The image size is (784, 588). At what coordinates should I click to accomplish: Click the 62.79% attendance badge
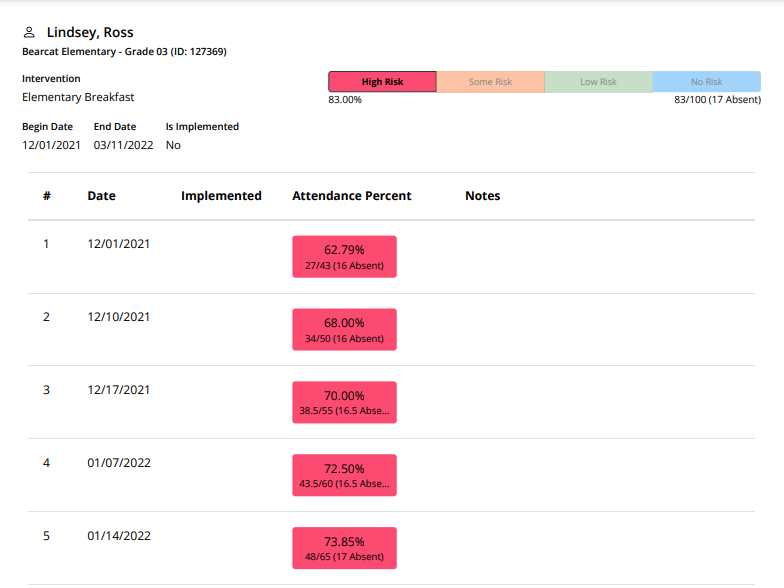click(344, 257)
